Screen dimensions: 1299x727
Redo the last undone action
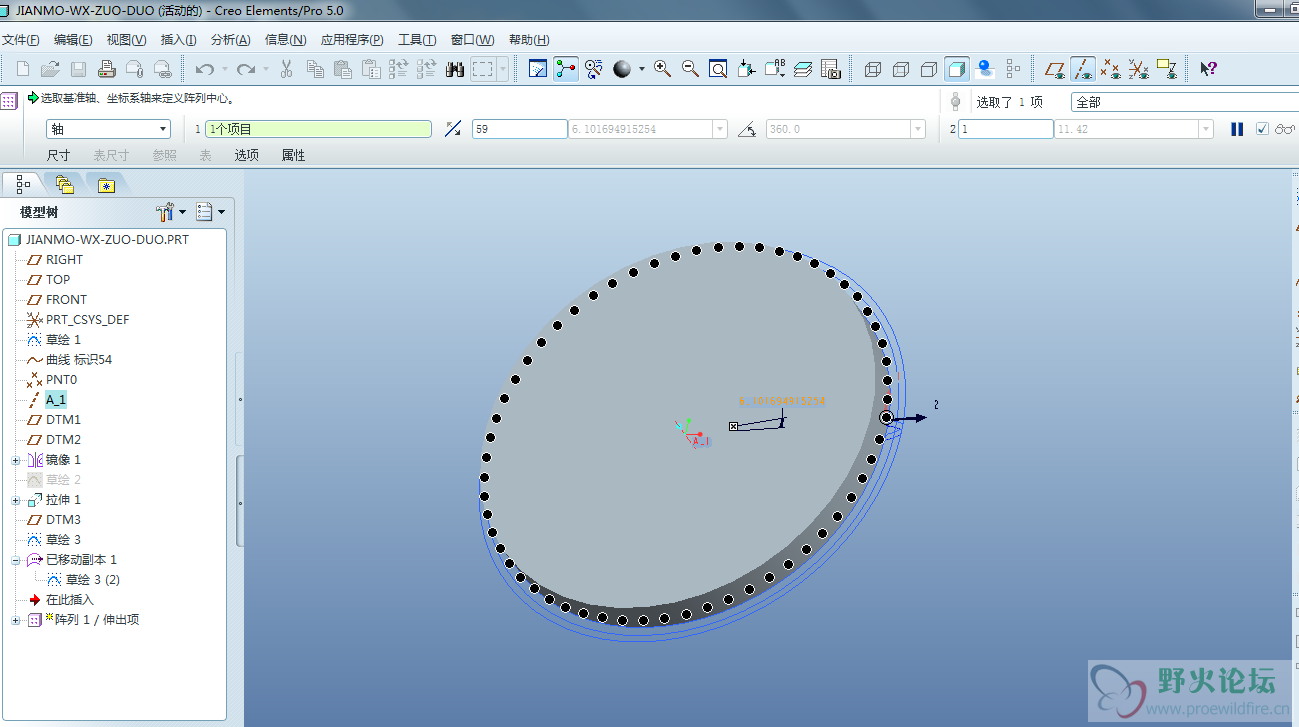(x=245, y=69)
